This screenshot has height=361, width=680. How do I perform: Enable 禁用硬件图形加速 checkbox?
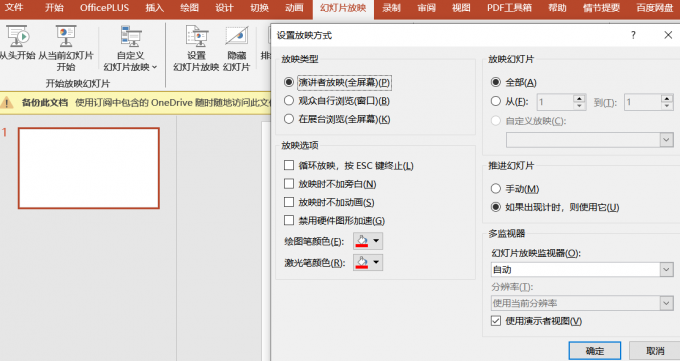tap(289, 220)
